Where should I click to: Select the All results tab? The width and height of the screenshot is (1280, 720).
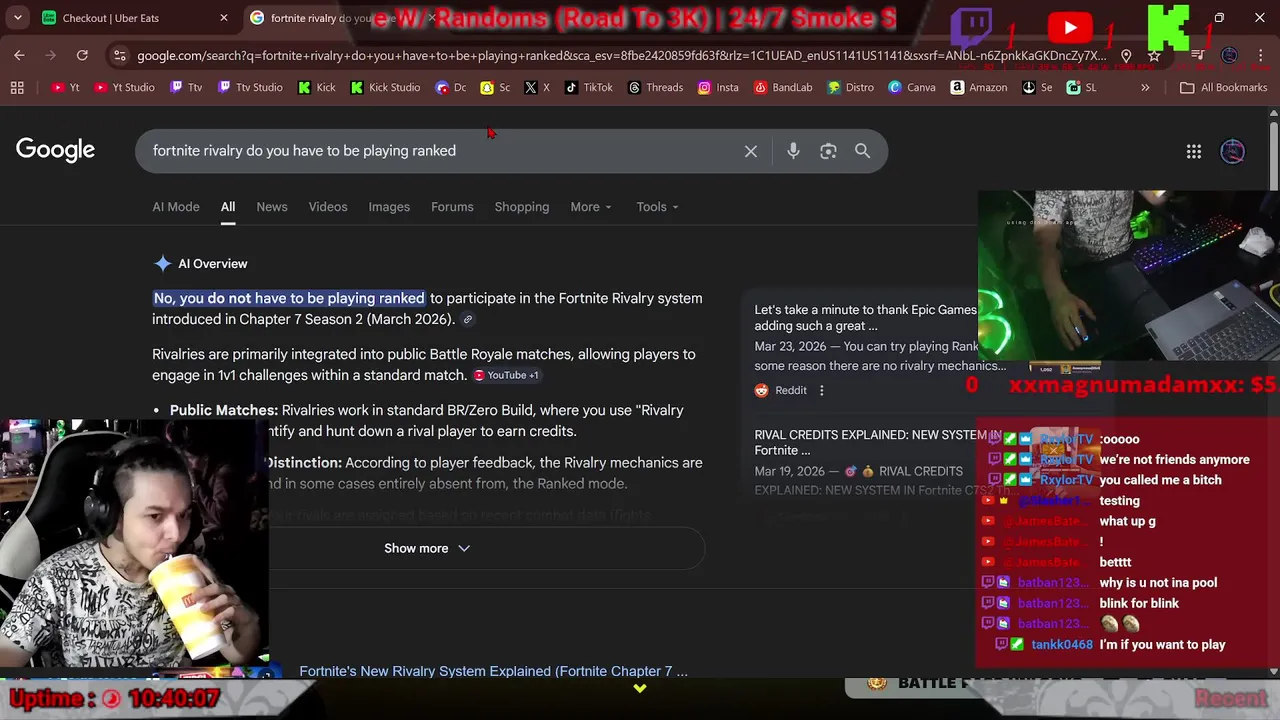pyautogui.click(x=228, y=207)
